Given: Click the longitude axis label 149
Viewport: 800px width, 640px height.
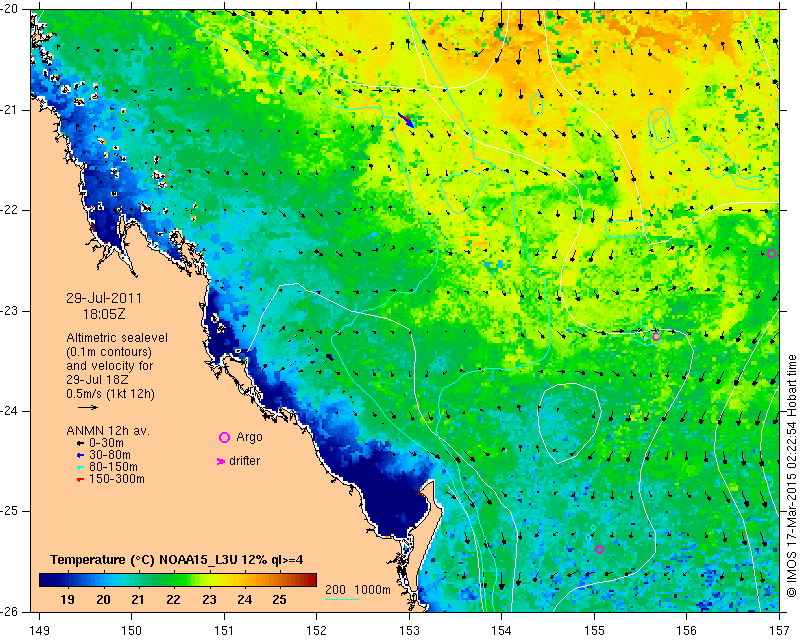Looking at the screenshot, I should [39, 631].
